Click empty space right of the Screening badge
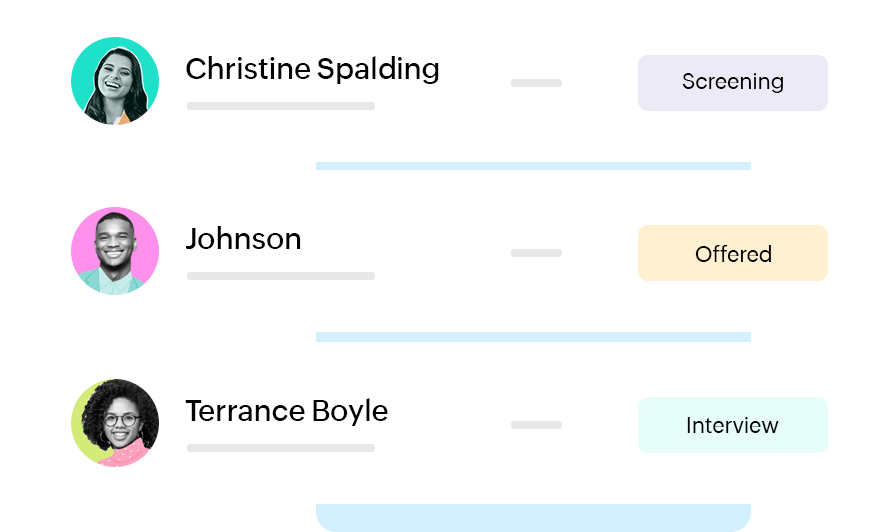The height and width of the screenshot is (532, 894). coord(860,82)
